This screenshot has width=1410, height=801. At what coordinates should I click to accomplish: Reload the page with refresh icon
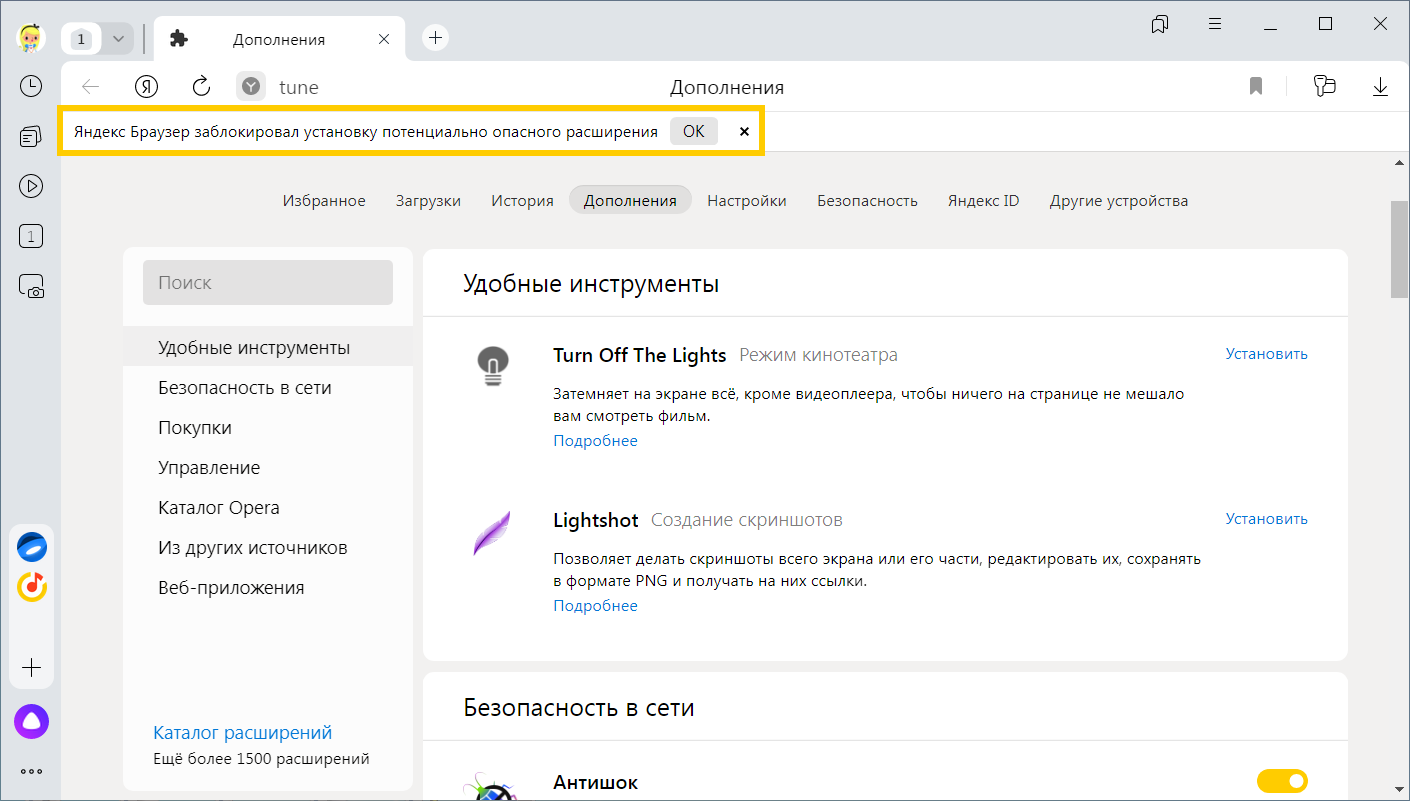click(201, 87)
